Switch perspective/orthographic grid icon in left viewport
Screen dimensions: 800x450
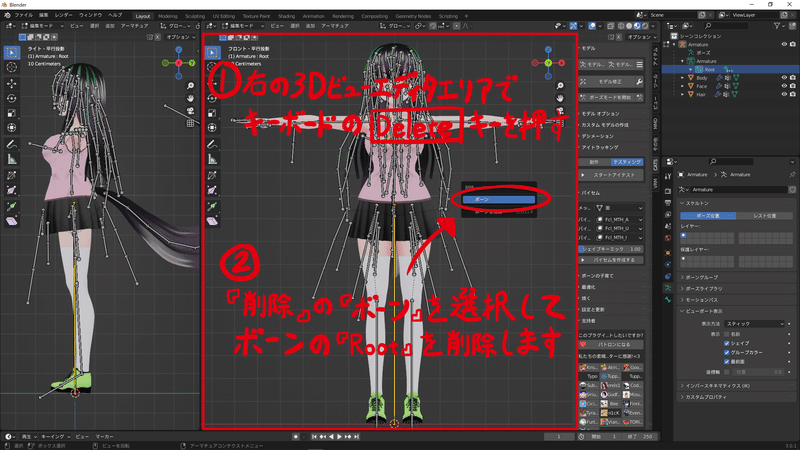(190, 123)
